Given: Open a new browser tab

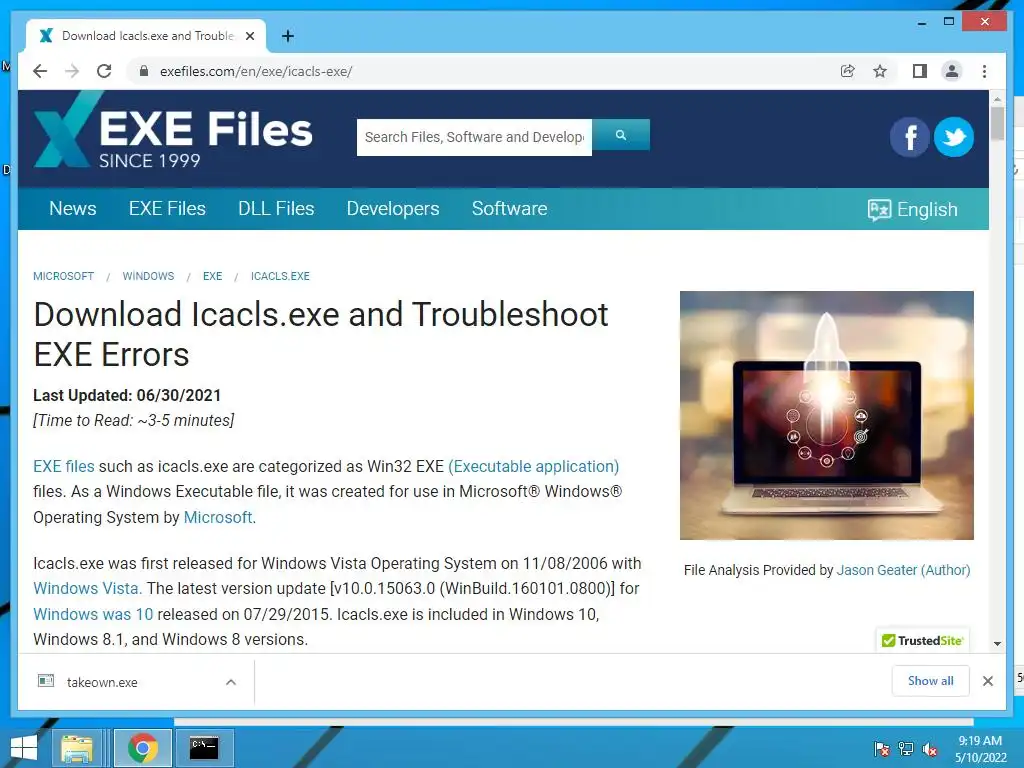Looking at the screenshot, I should coord(287,36).
